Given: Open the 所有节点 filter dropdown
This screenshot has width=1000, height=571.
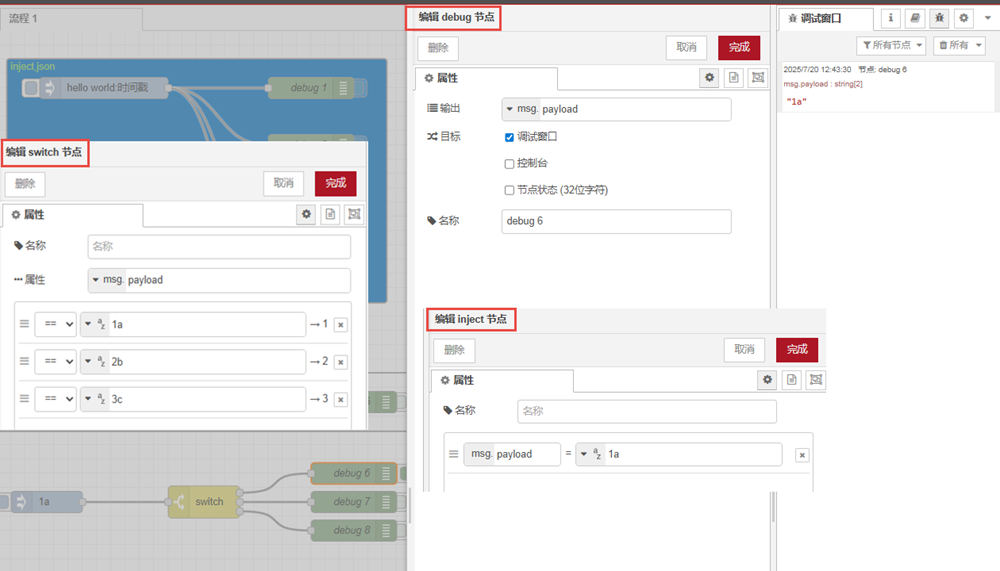Looking at the screenshot, I should pyautogui.click(x=891, y=45).
